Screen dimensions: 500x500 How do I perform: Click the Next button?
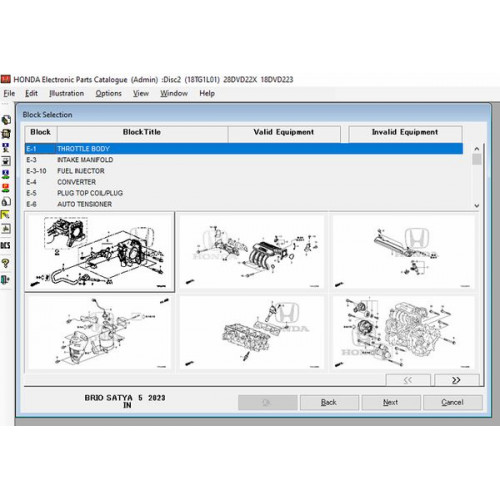(x=391, y=402)
